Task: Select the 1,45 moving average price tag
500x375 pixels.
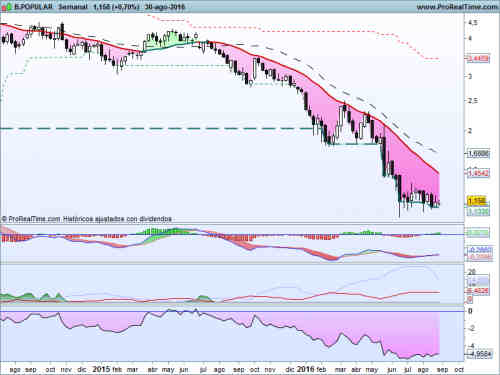Action: pyautogui.click(x=478, y=173)
